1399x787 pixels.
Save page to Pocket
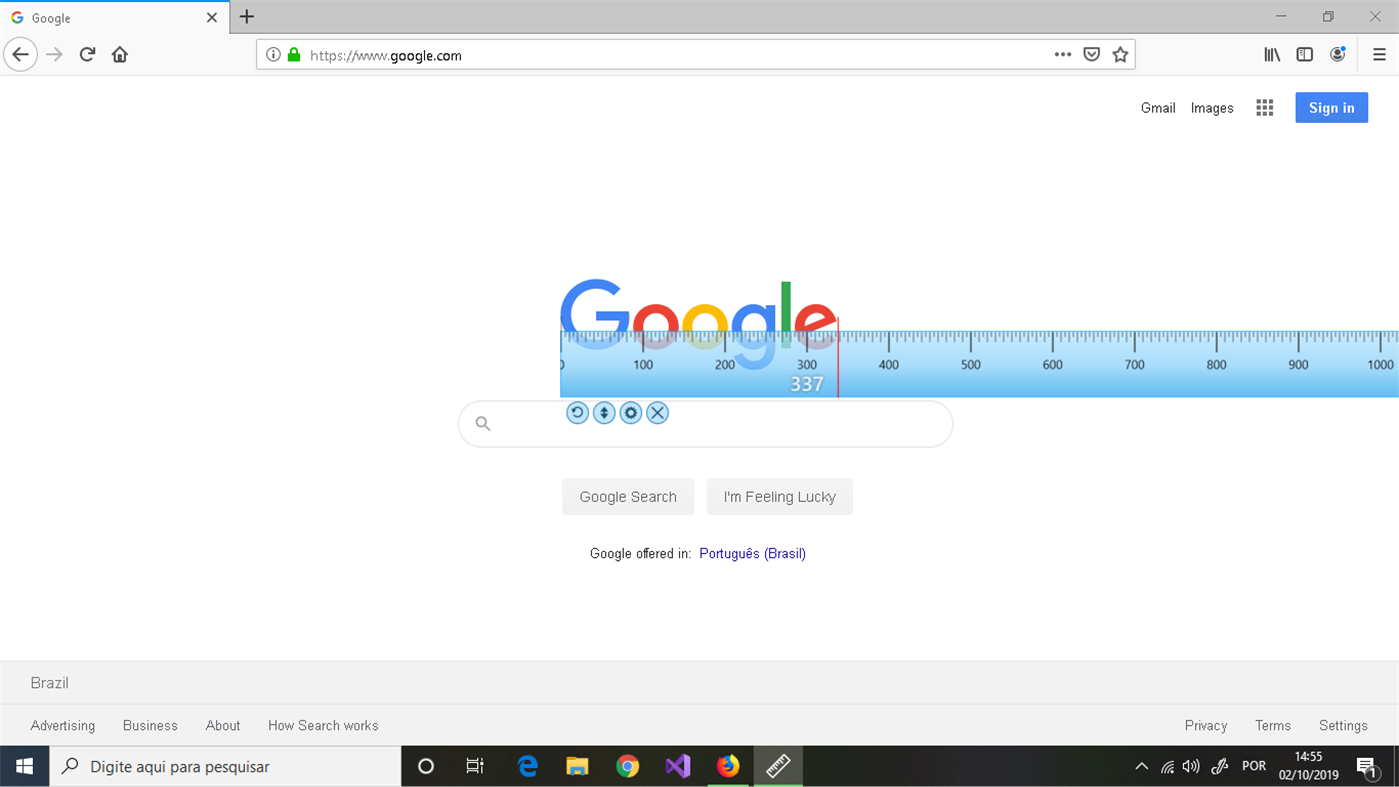1092,55
